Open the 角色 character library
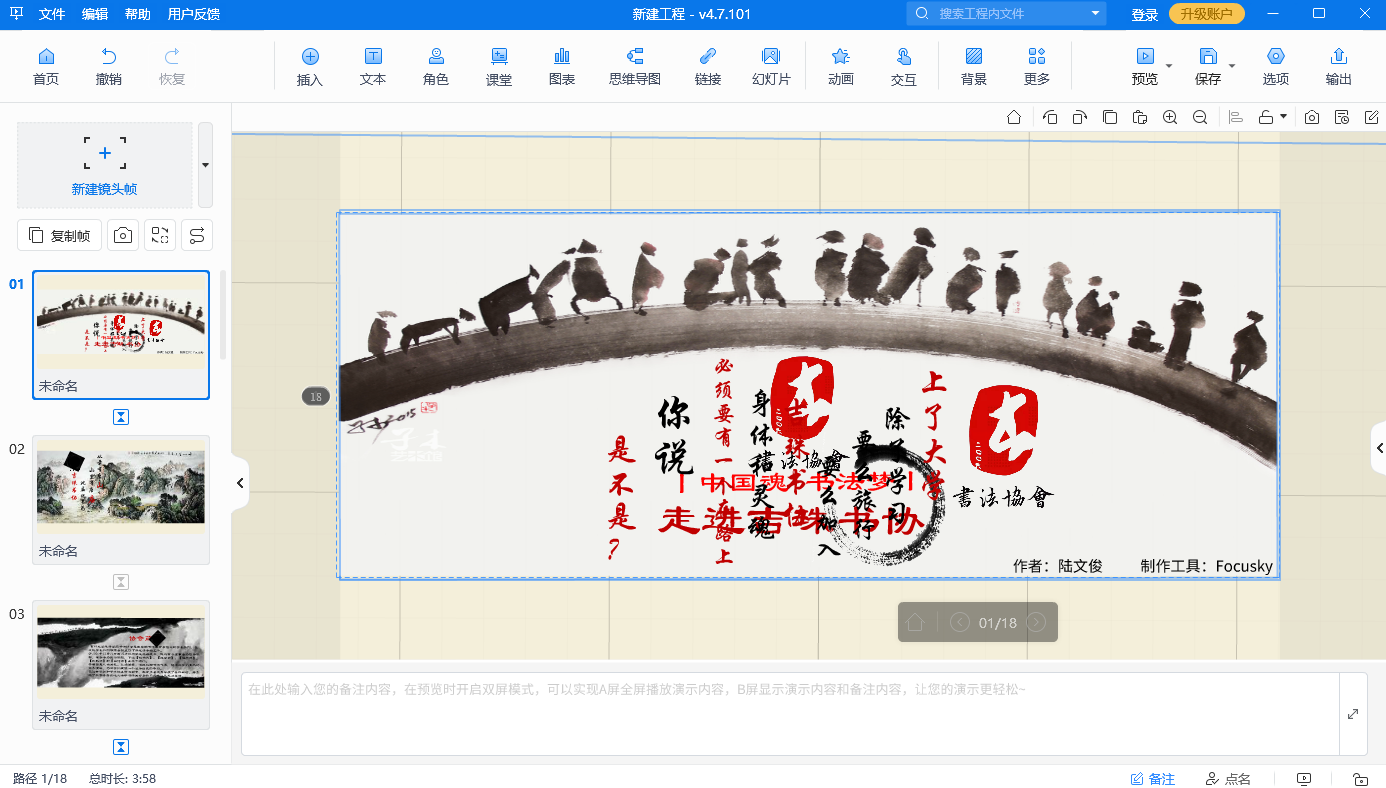This screenshot has width=1386, height=788. click(436, 67)
